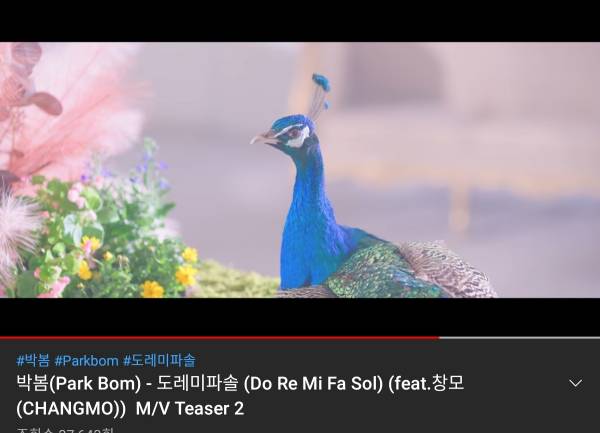Open the #도레미파솔 hashtag link
Image resolution: width=600 pixels, height=433 pixels.
click(160, 360)
